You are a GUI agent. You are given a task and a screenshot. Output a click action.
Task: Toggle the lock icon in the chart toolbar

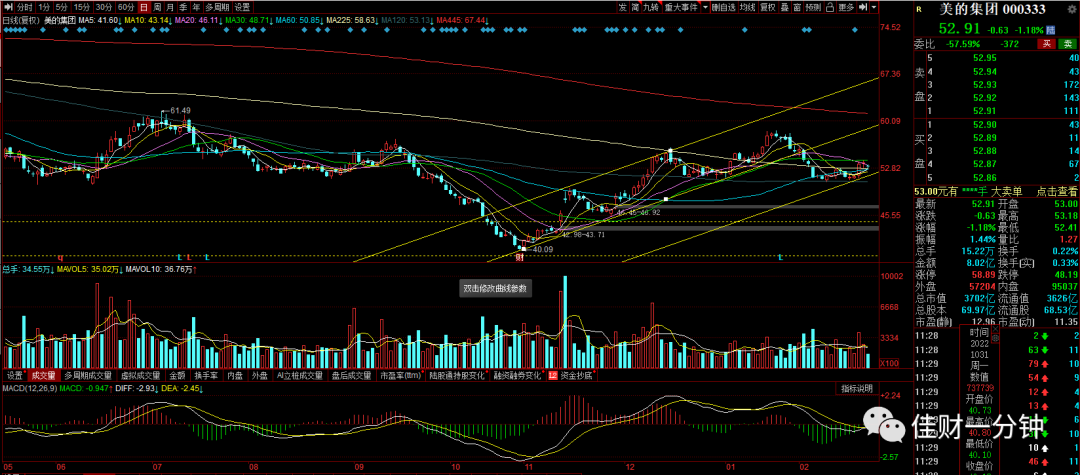pos(830,7)
